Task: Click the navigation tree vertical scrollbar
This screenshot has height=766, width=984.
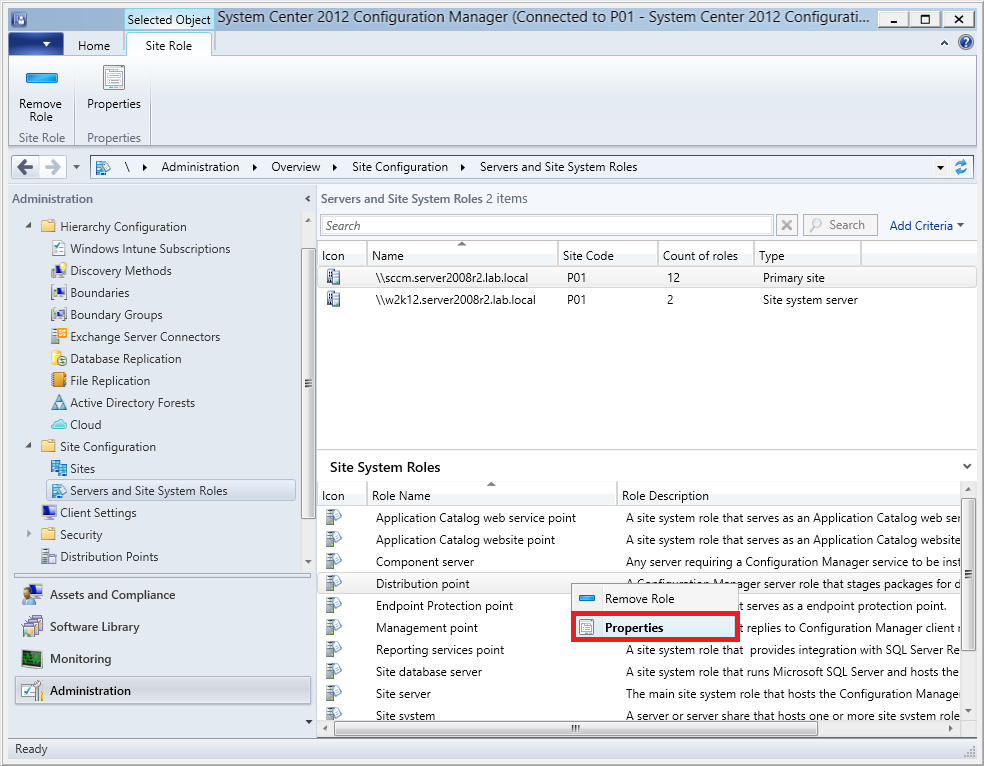Action: 308,383
